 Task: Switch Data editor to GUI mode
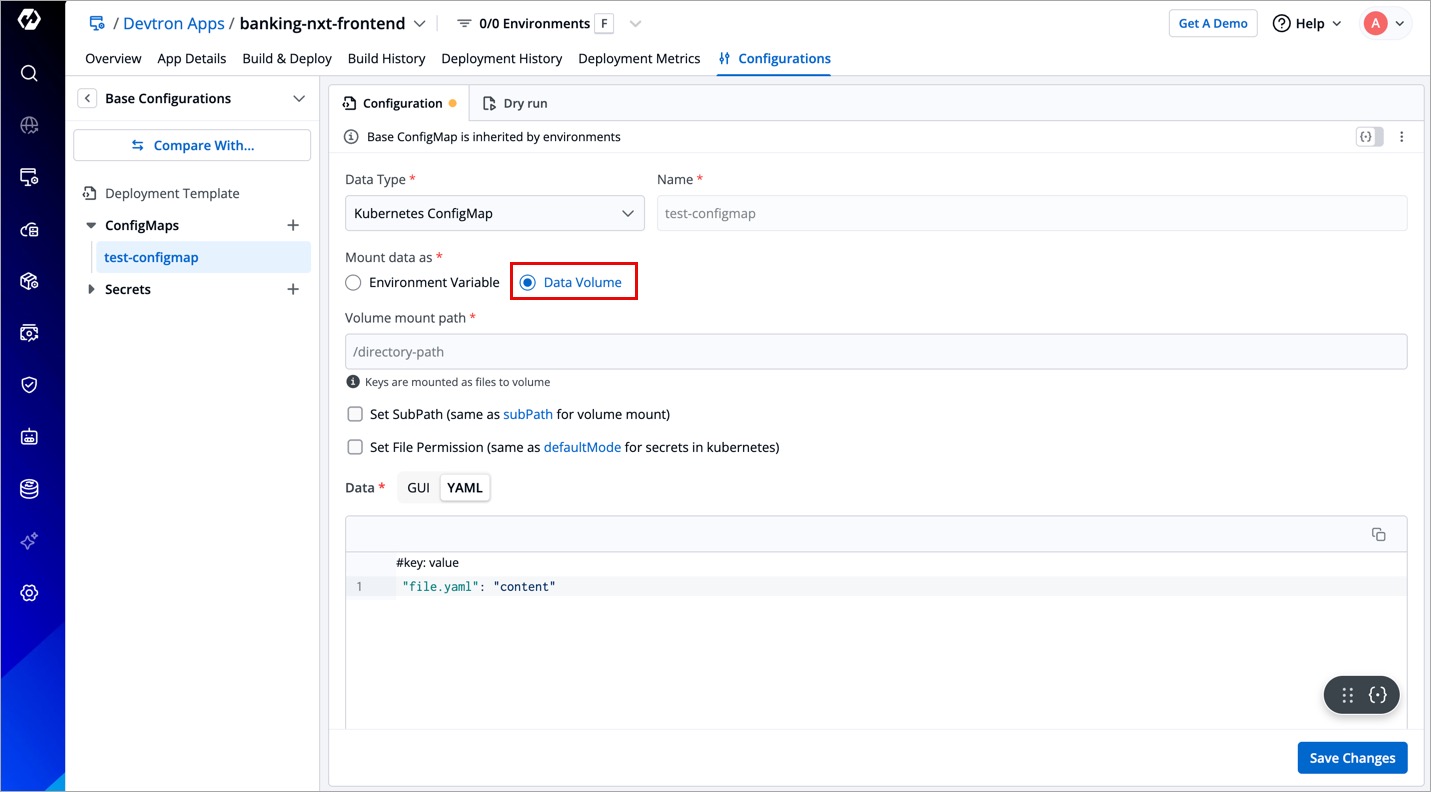click(x=418, y=488)
